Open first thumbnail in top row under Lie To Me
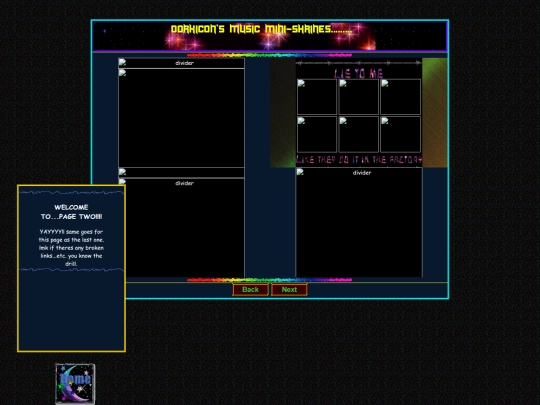Viewport: 540px width, 405px height. point(317,97)
